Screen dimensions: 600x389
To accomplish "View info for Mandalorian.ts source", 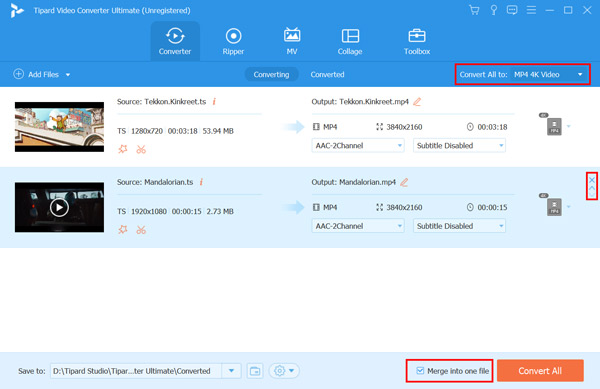I will (x=201, y=182).
